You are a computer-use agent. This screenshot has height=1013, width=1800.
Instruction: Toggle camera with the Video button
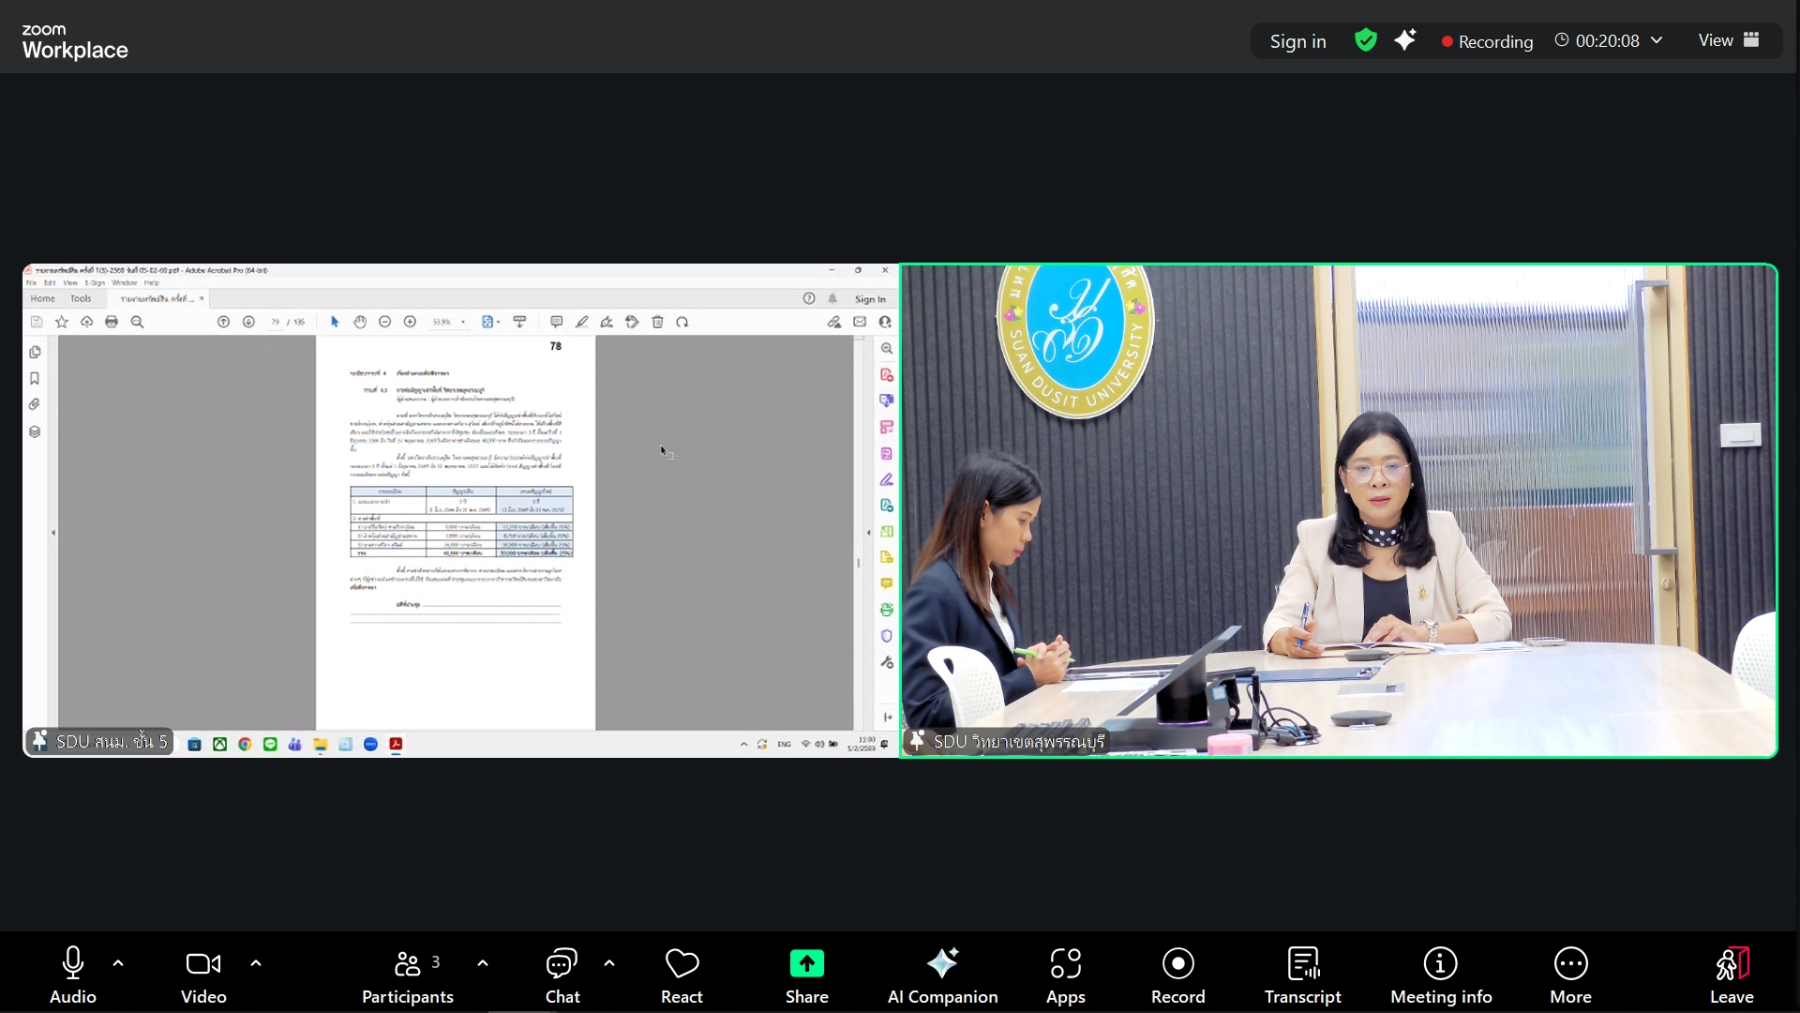203,974
